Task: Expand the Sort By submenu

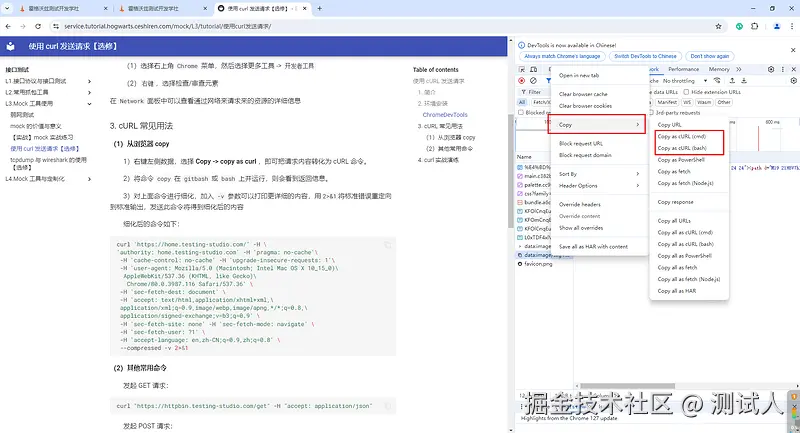Action: [599, 174]
